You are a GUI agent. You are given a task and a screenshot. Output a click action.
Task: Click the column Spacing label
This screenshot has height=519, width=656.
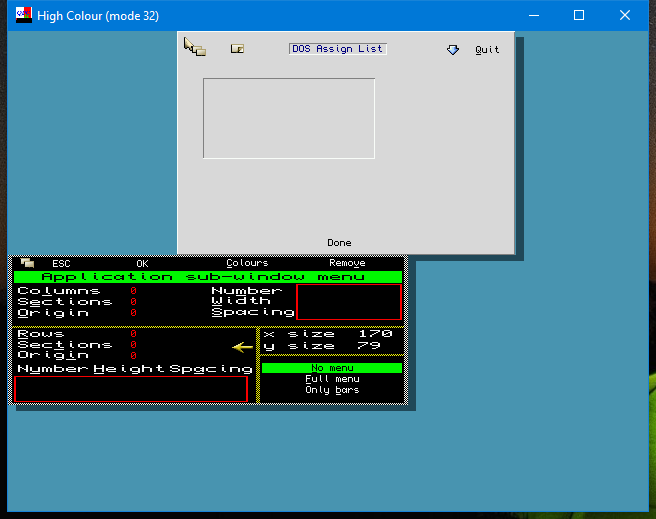(253, 312)
